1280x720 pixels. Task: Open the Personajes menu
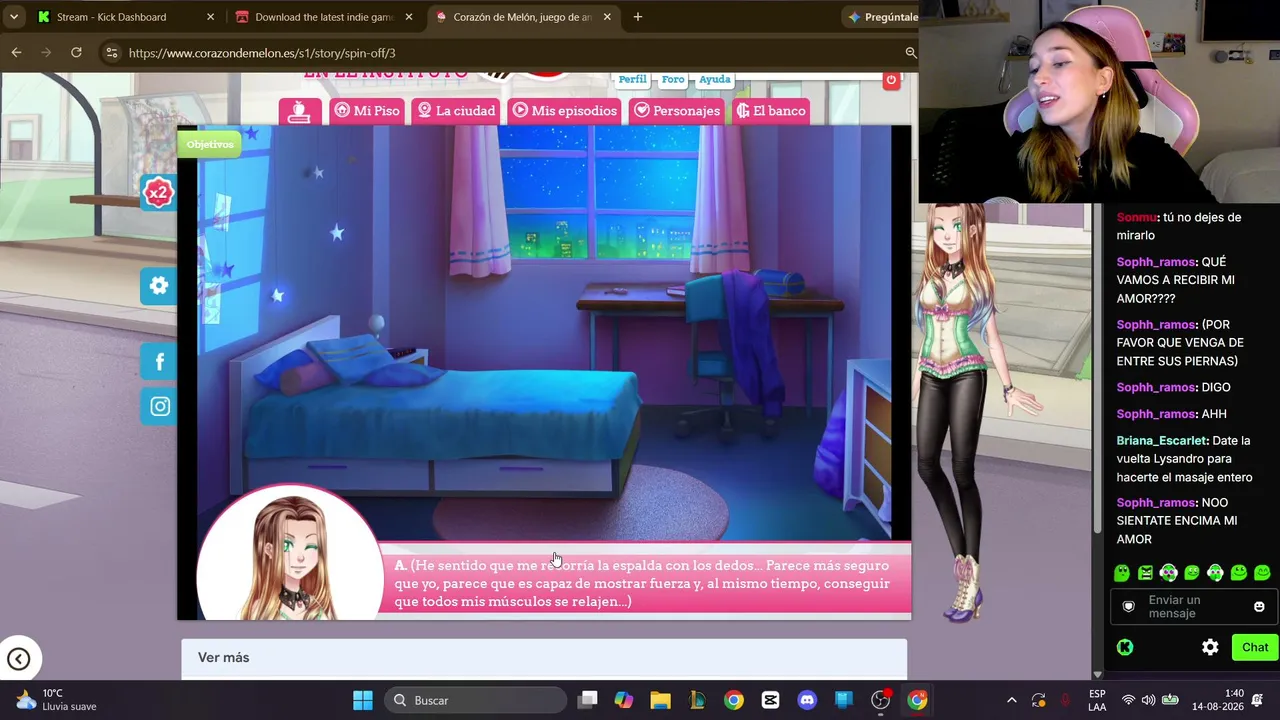coord(677,111)
